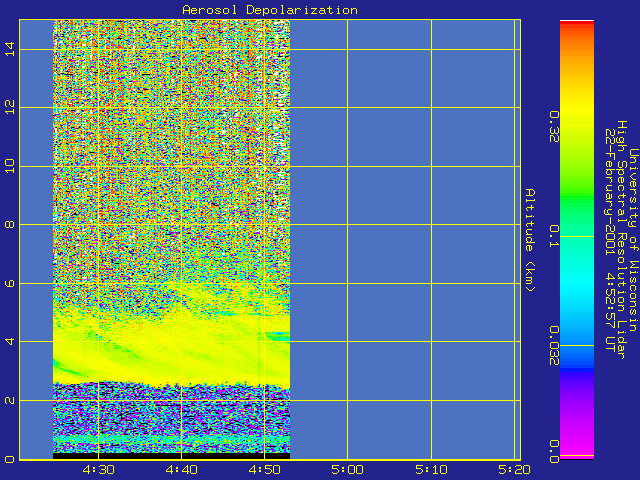
Task: Select the 4:40 time tick label
Action: (181, 469)
